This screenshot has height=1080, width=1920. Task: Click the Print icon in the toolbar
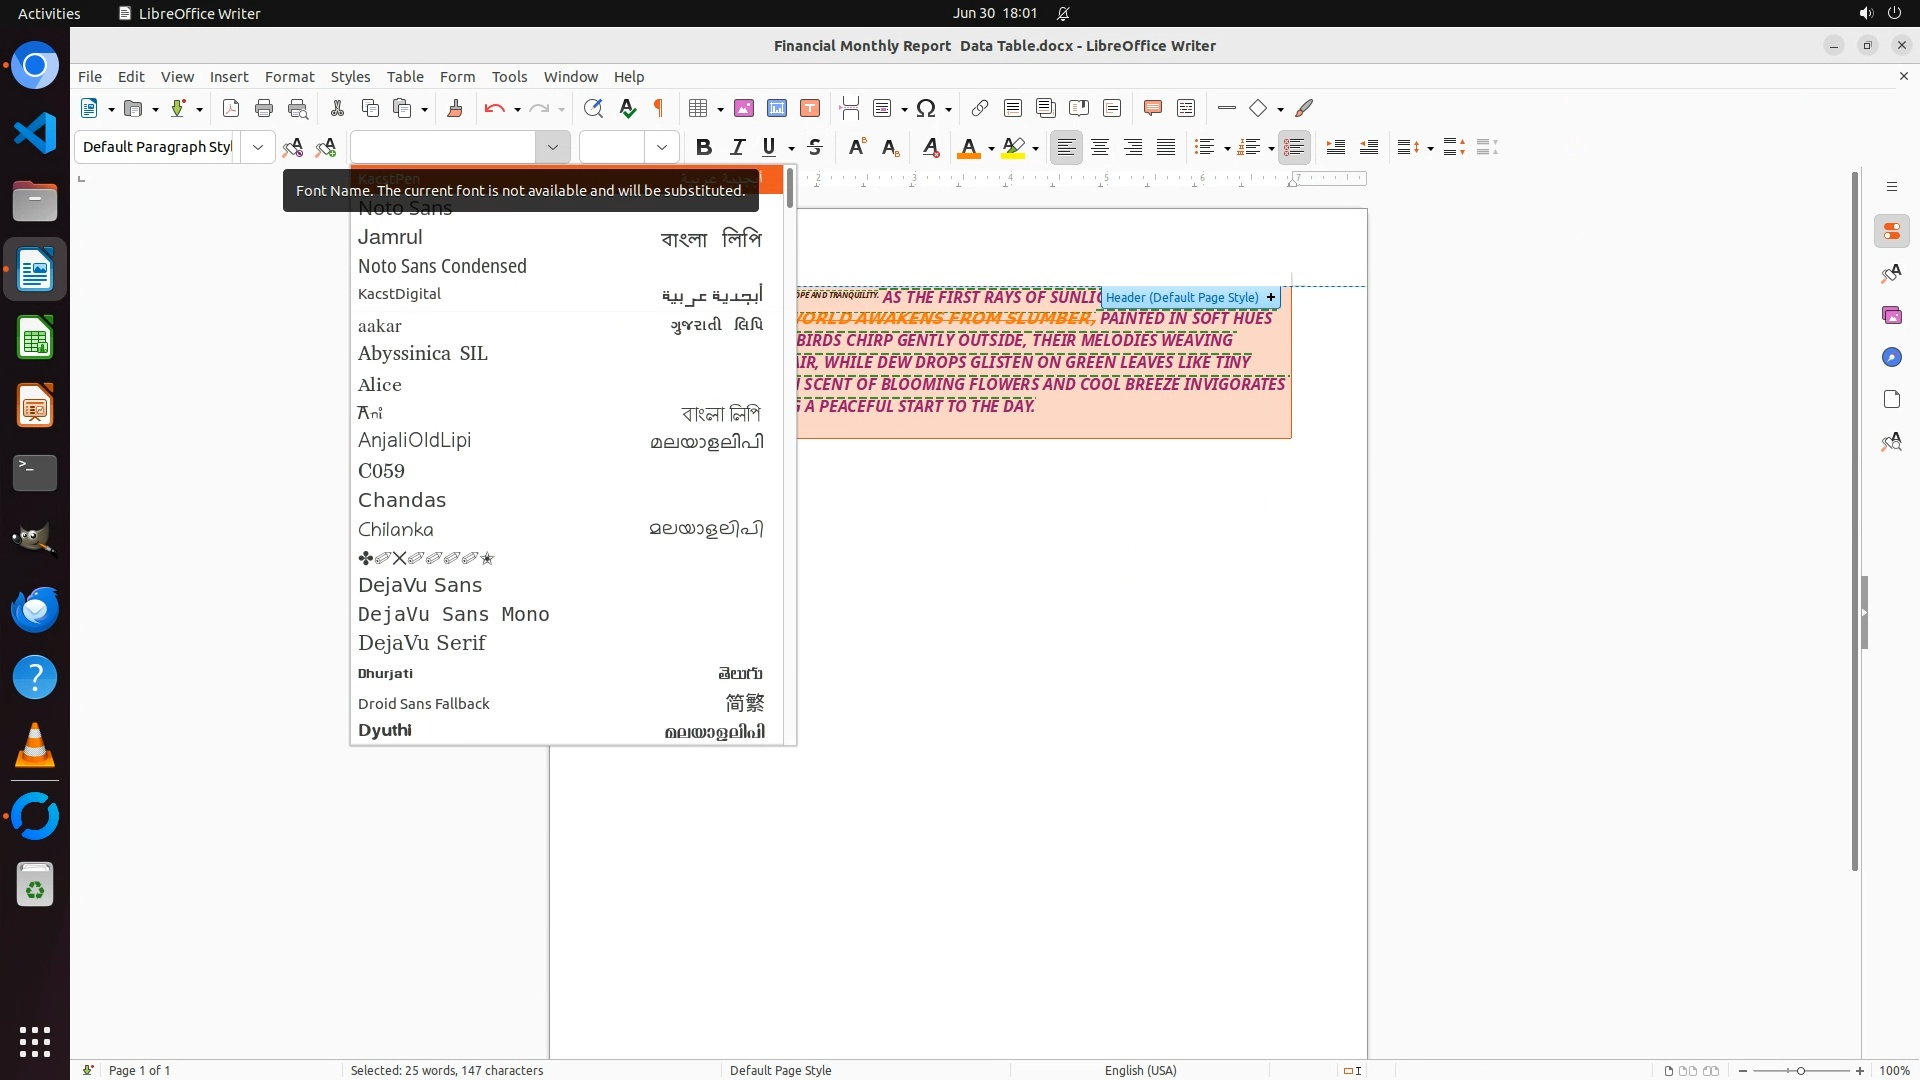pos(264,108)
